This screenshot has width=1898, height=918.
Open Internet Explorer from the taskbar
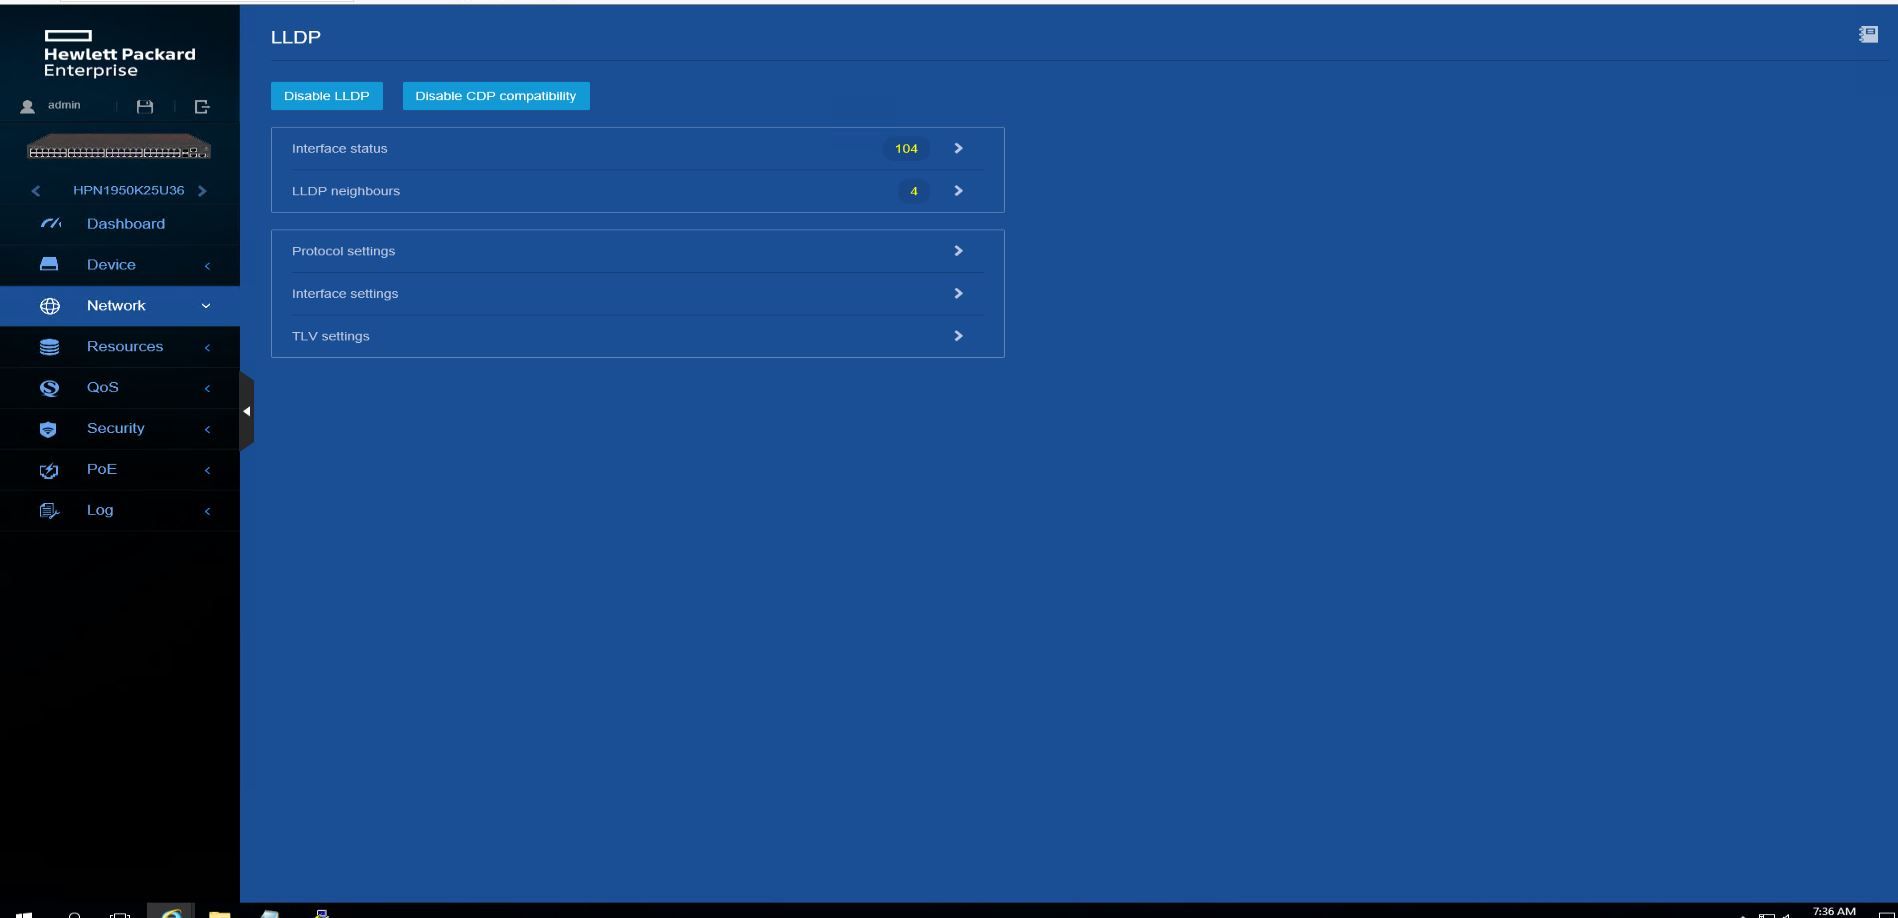point(171,913)
